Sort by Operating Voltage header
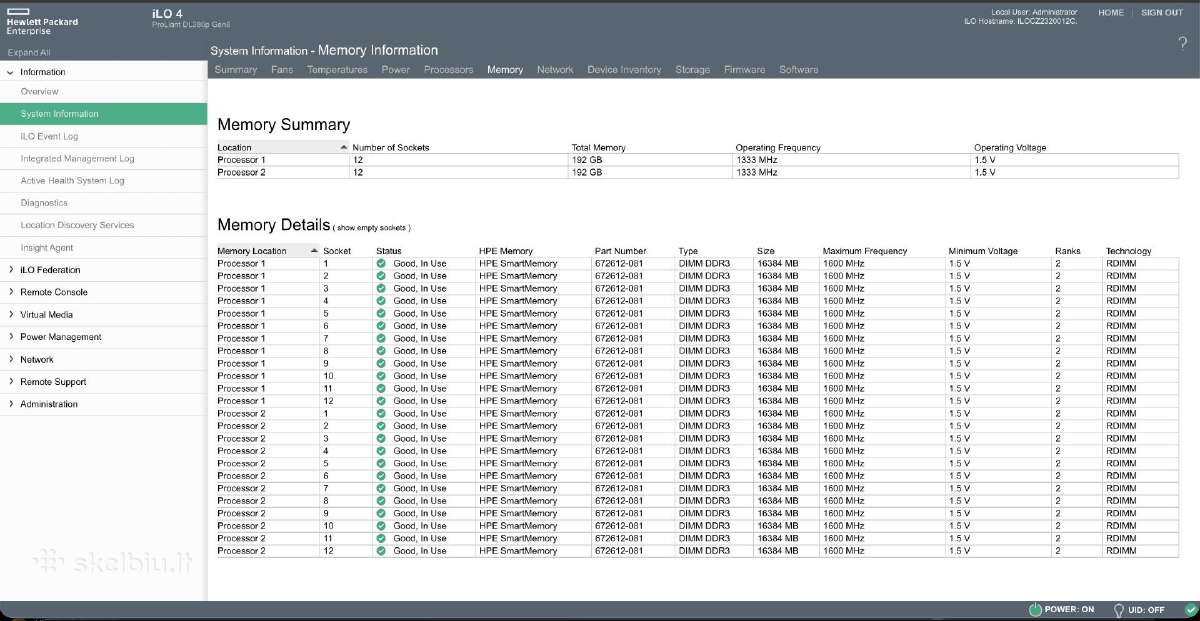This screenshot has width=1200, height=621. 1010,147
